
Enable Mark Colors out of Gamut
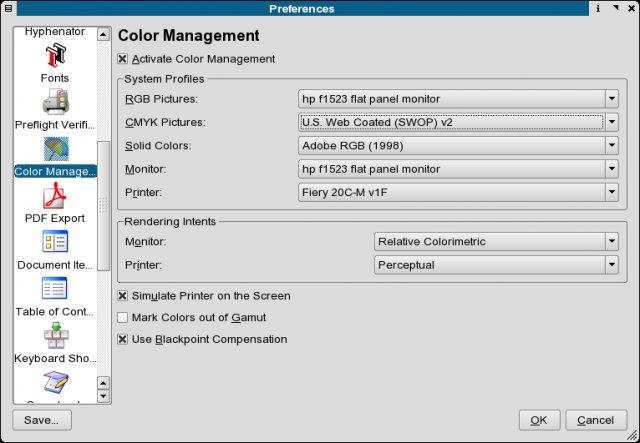pyautogui.click(x=122, y=317)
